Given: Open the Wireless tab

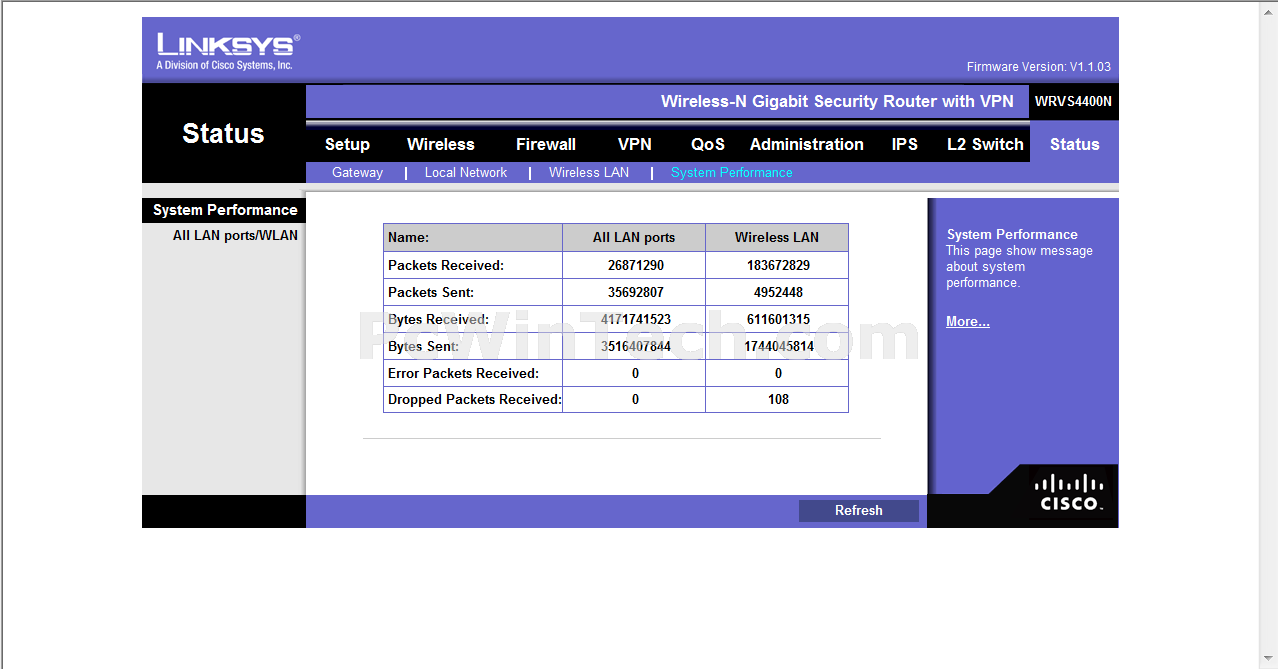Looking at the screenshot, I should pyautogui.click(x=441, y=144).
